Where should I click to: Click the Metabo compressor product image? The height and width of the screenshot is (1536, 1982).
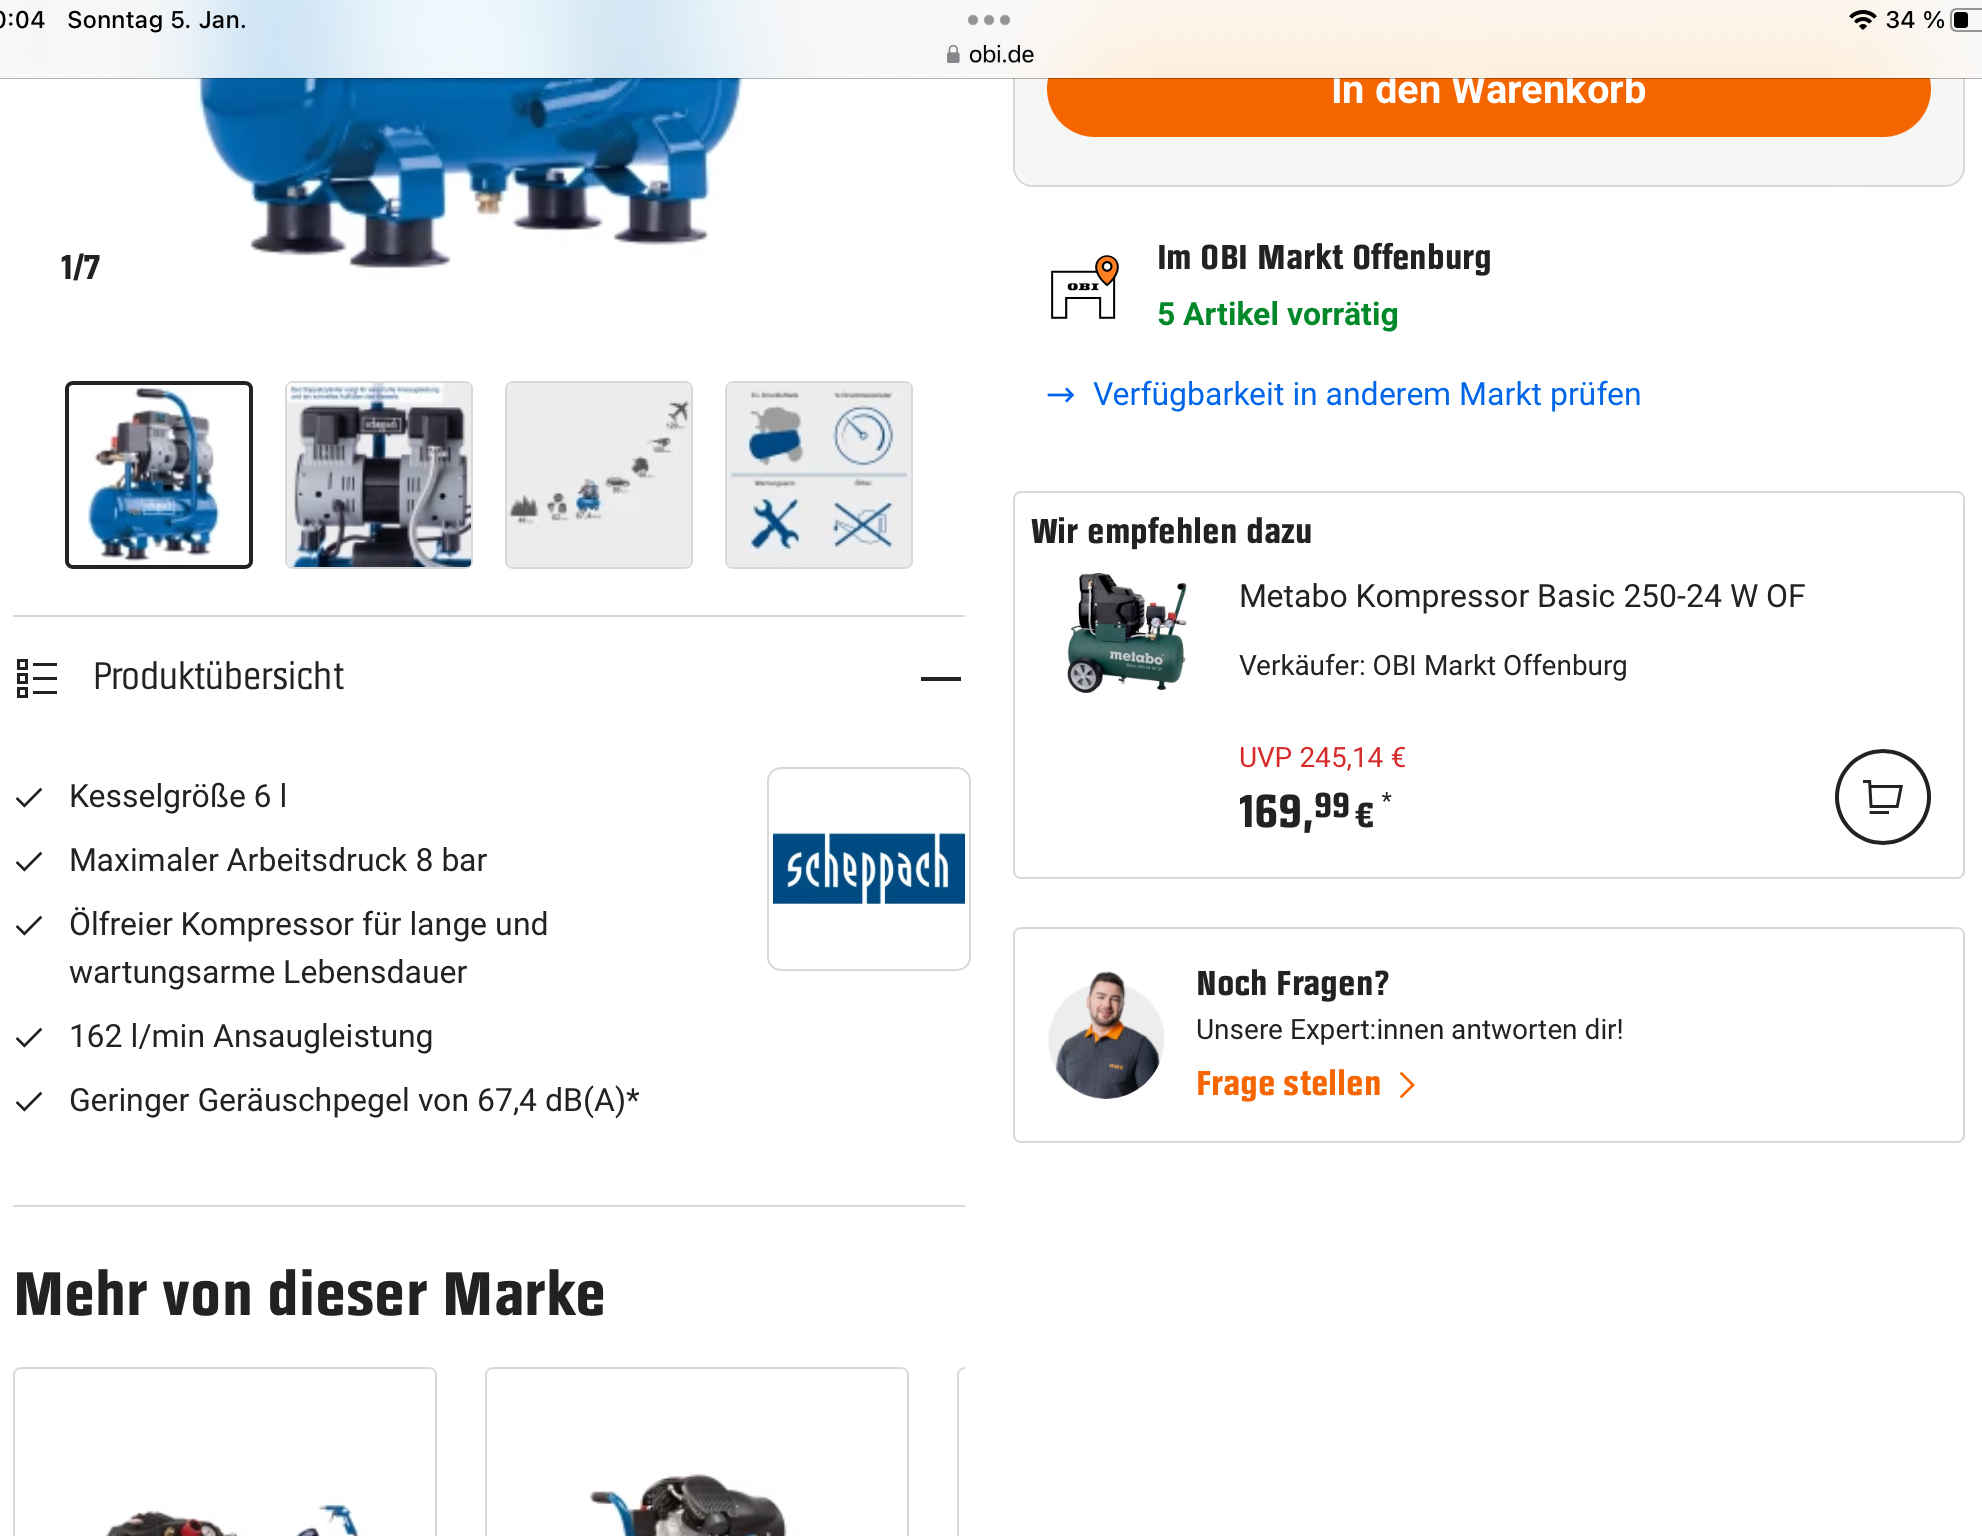pos(1127,633)
